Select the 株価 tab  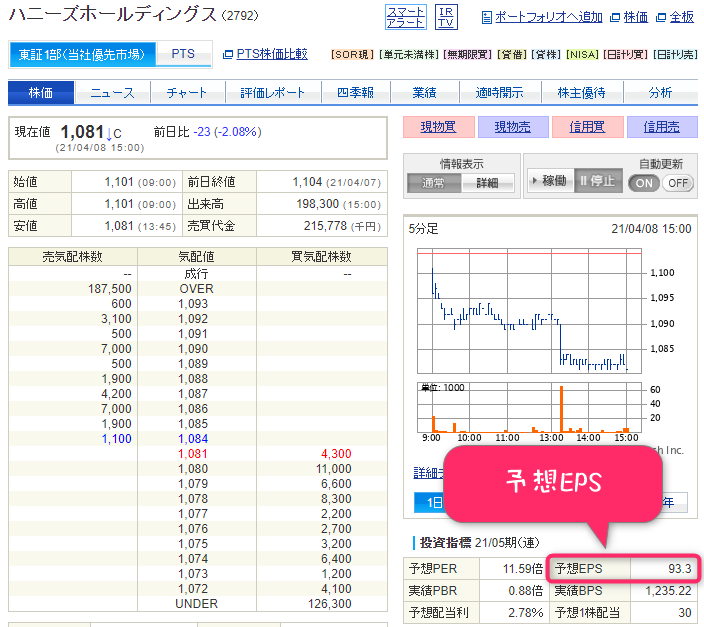pyautogui.click(x=41, y=93)
